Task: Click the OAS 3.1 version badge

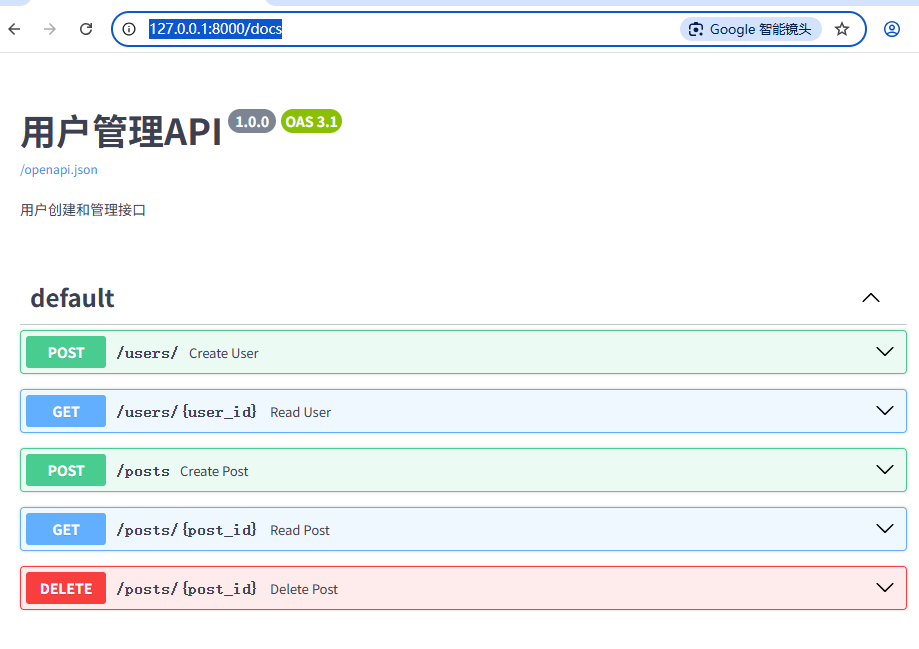Action: [x=311, y=121]
